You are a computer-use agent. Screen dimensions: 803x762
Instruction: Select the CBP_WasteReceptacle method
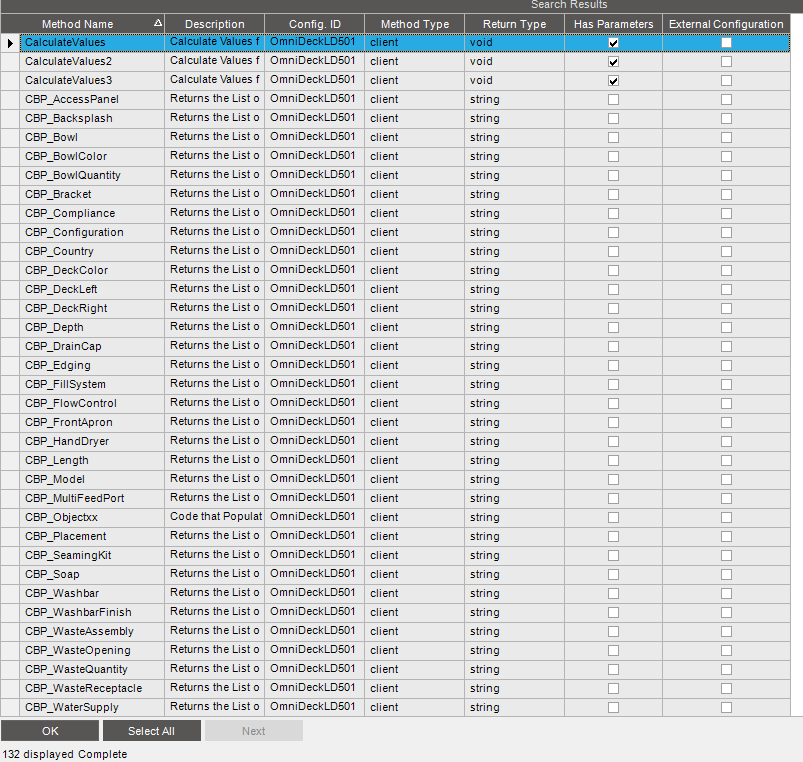pyautogui.click(x=83, y=688)
